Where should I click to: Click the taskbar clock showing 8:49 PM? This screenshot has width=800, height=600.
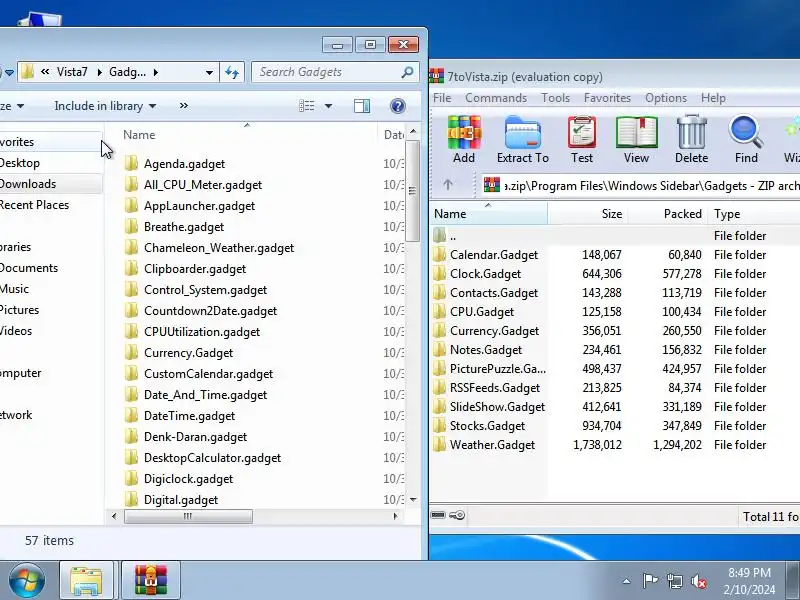749,581
